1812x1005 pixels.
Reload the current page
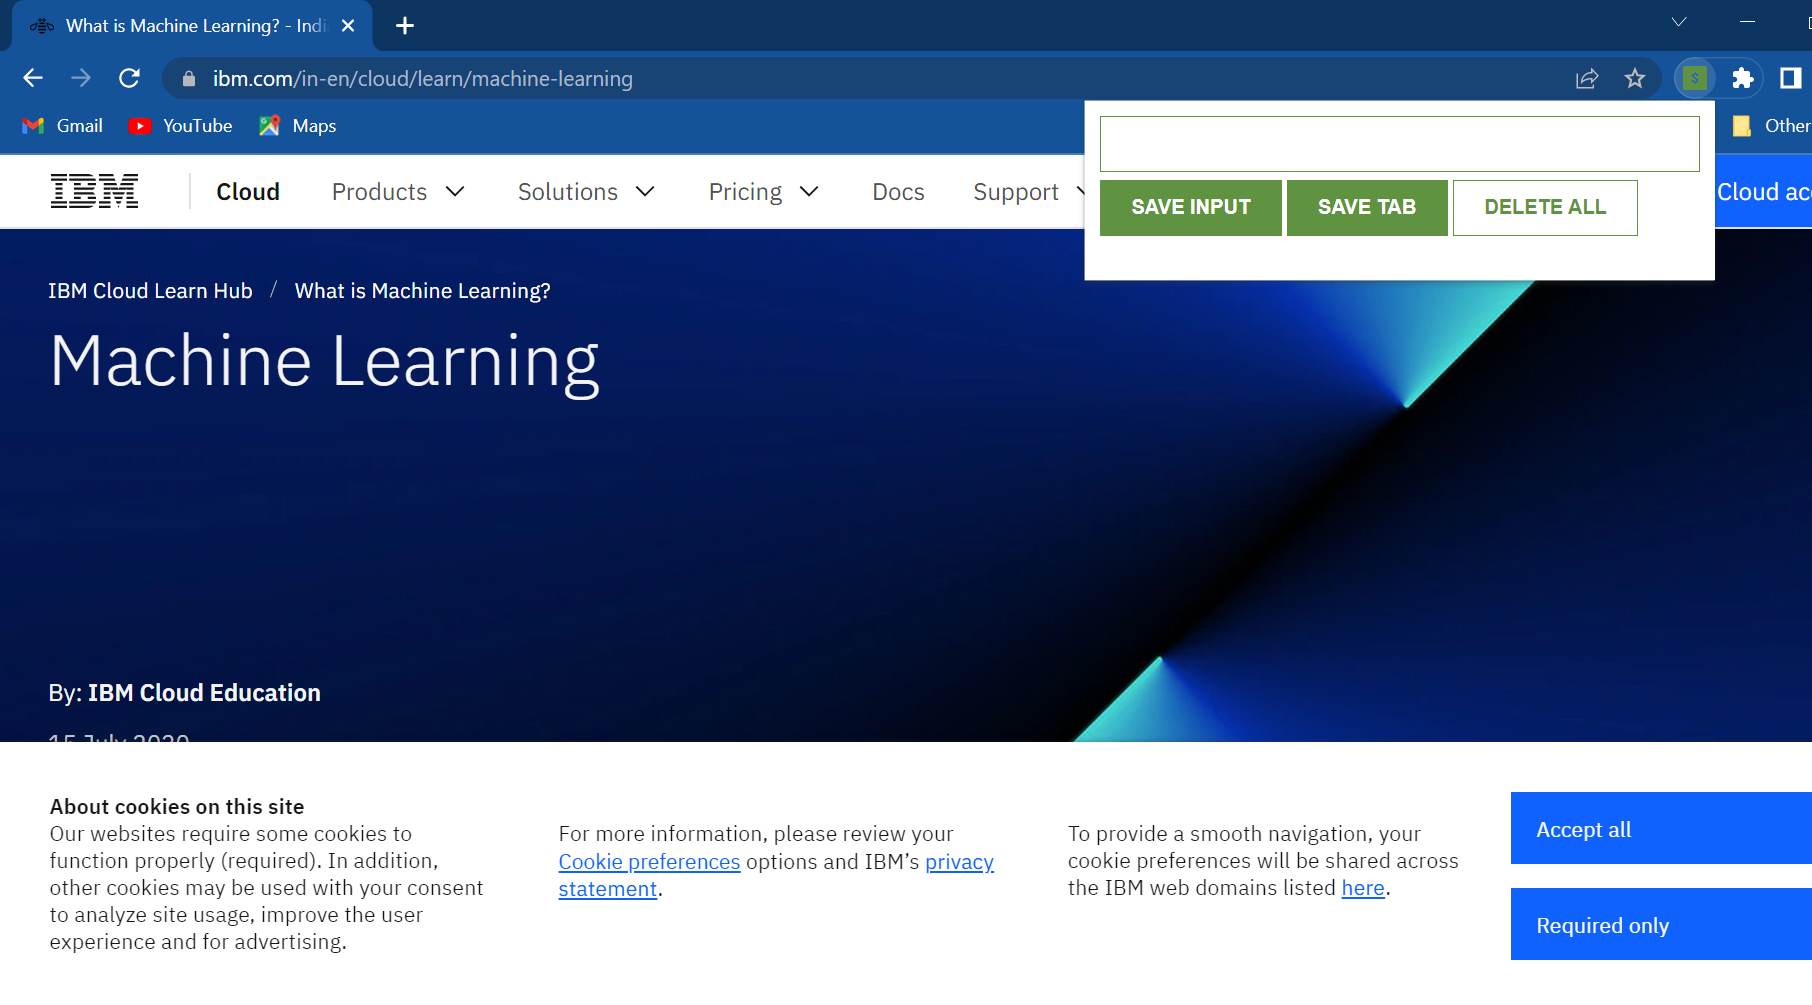(x=129, y=78)
